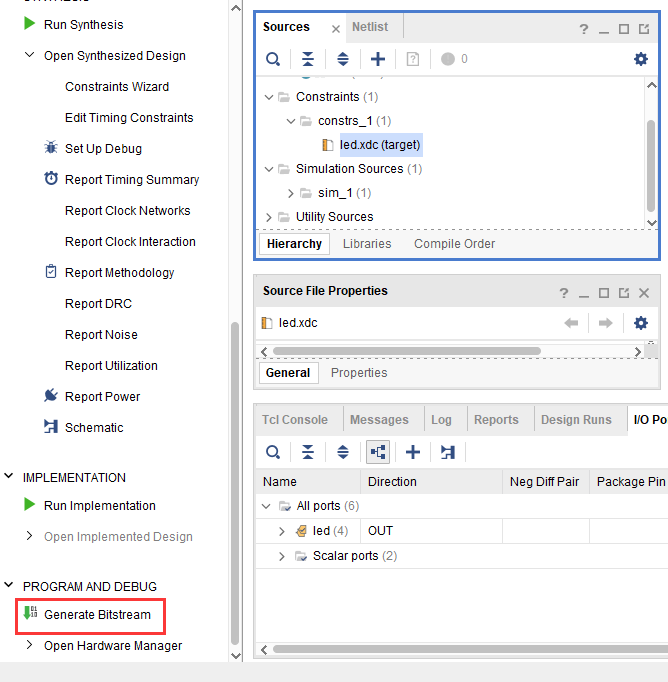Viewport: 668px width, 682px height.
Task: Click Constraints Wizard
Action: 117,87
